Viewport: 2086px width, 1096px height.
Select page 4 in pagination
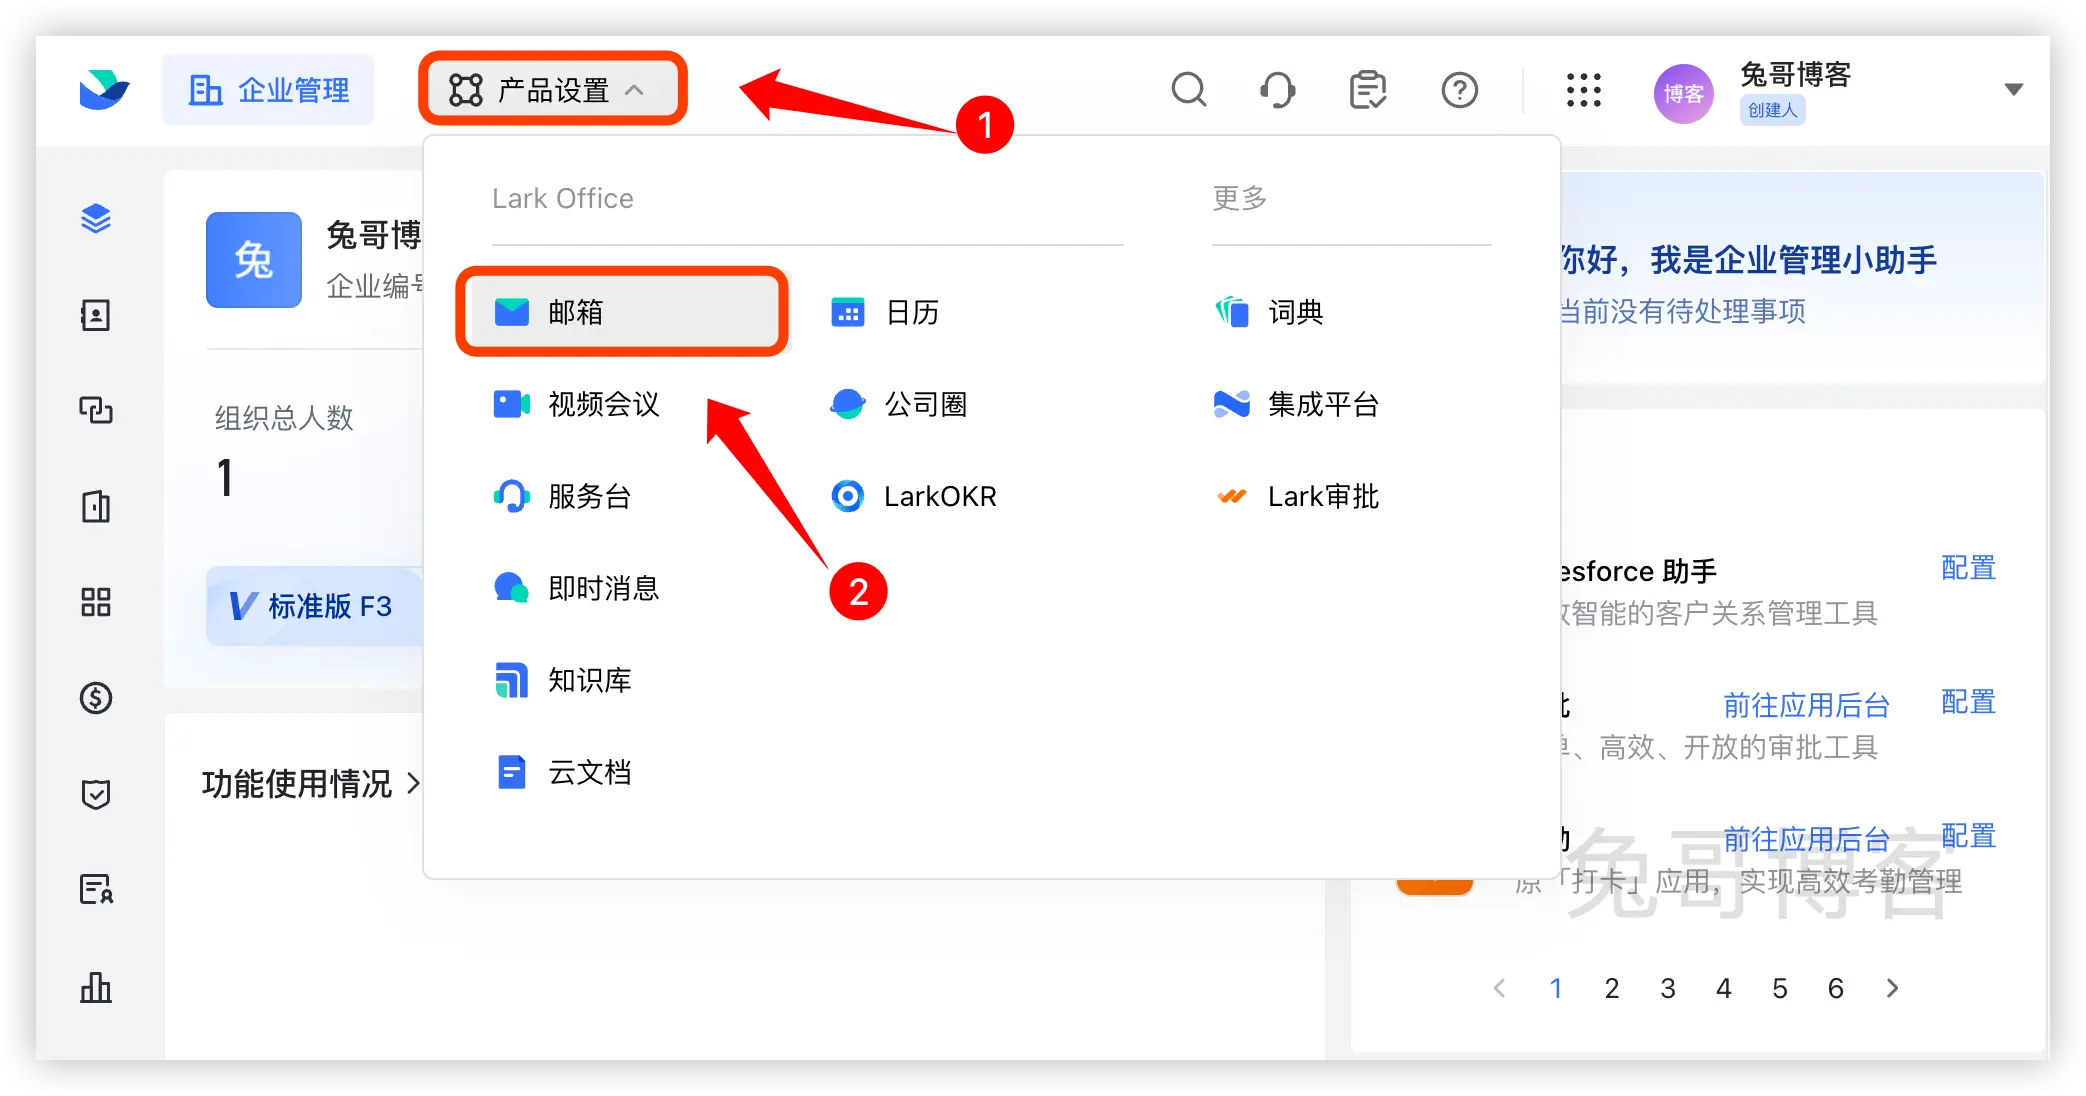click(1724, 988)
